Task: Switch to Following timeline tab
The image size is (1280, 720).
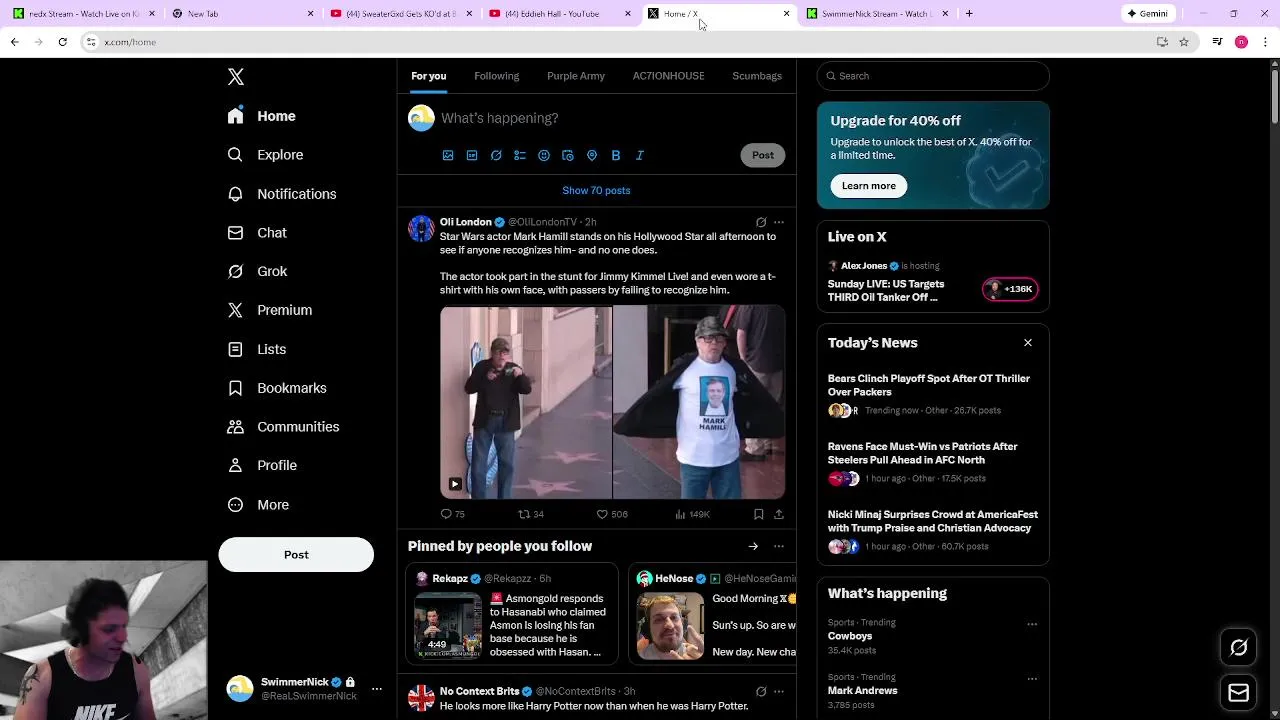Action: (497, 76)
